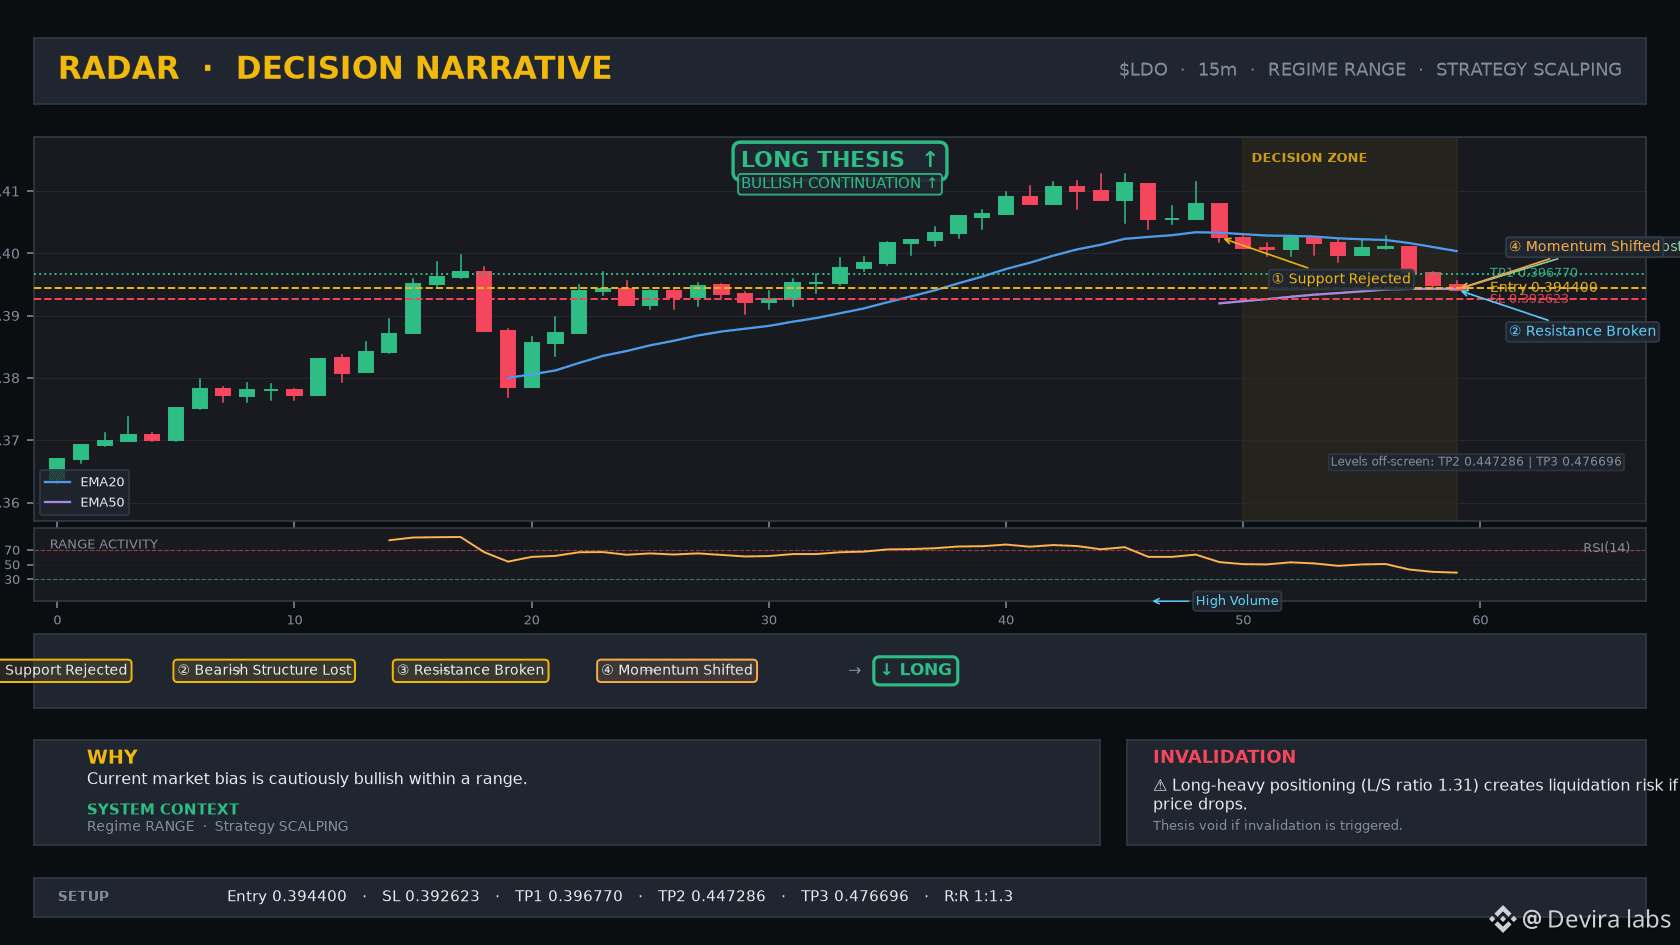1680x945 pixels.
Task: Click the EMA50 legend entry
Action: 84,503
